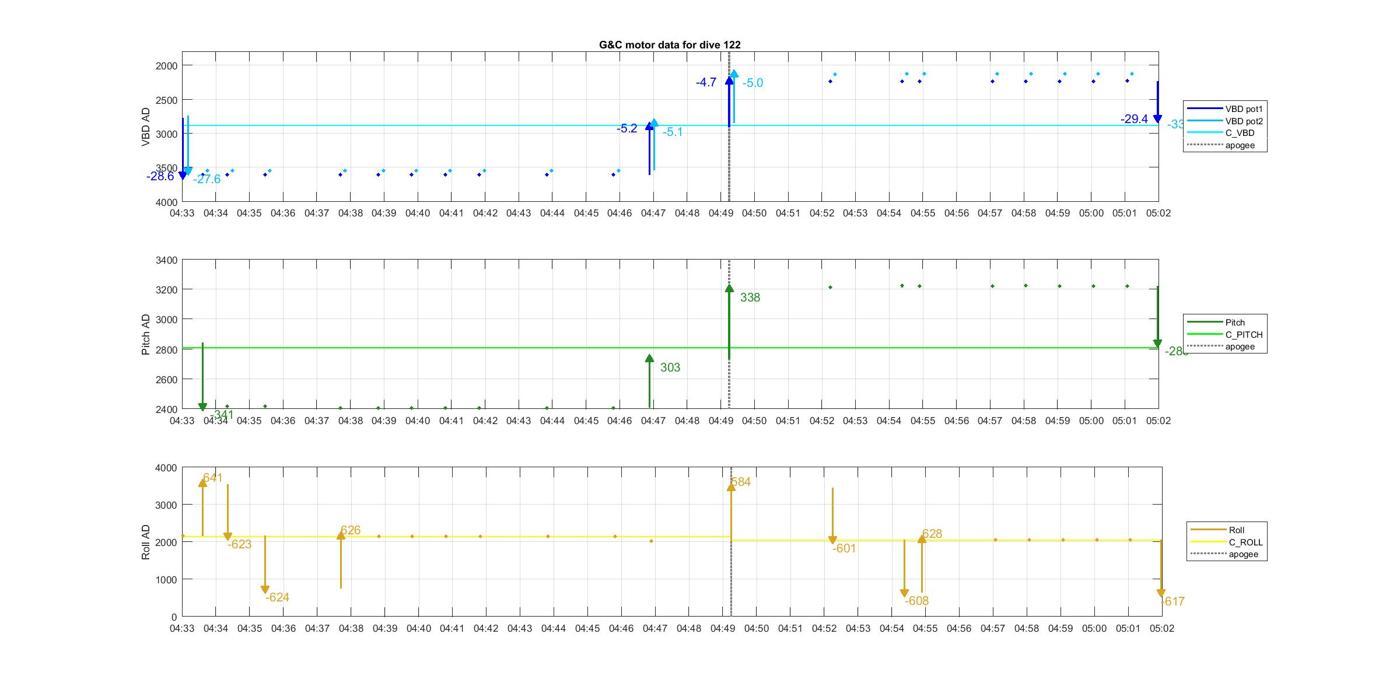This screenshot has width=1400, height=693.
Task: Click the "3500" tick on the VBD axis
Action: point(166,168)
